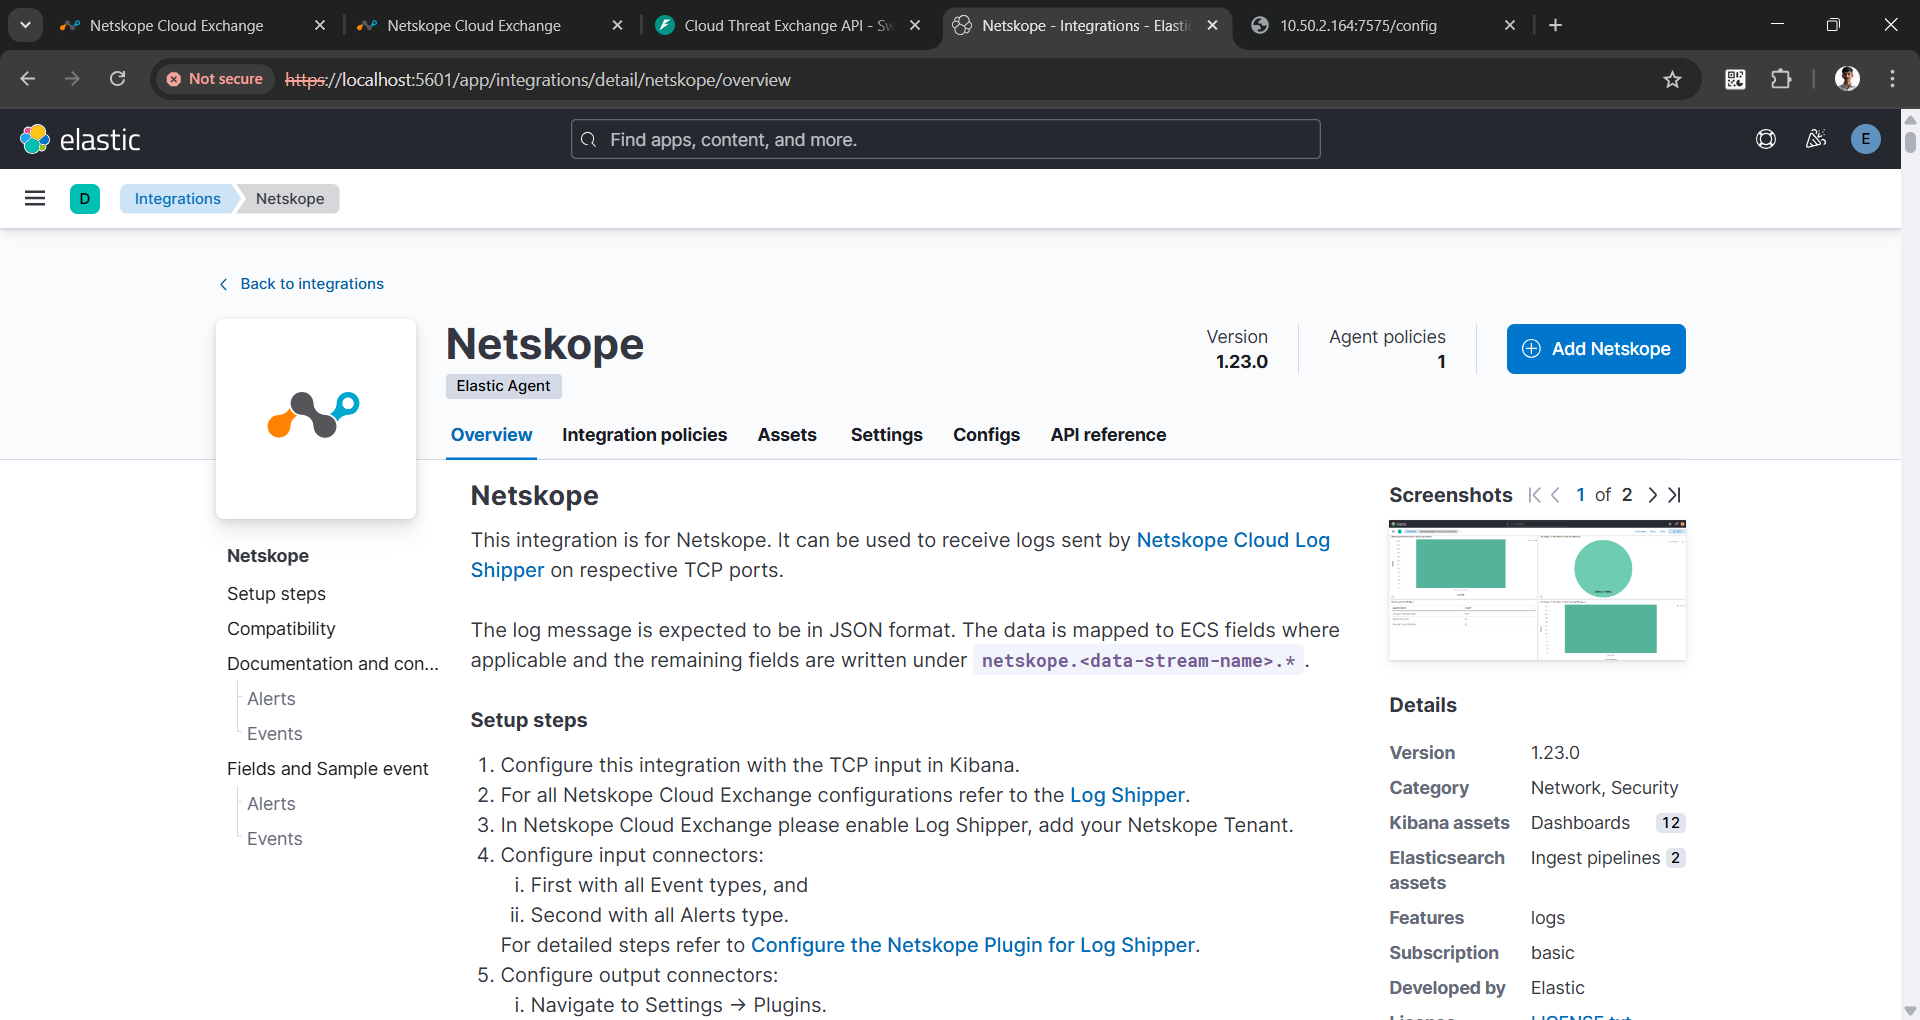Open the D space selector avatar
This screenshot has height=1020, width=1920.
click(85, 198)
